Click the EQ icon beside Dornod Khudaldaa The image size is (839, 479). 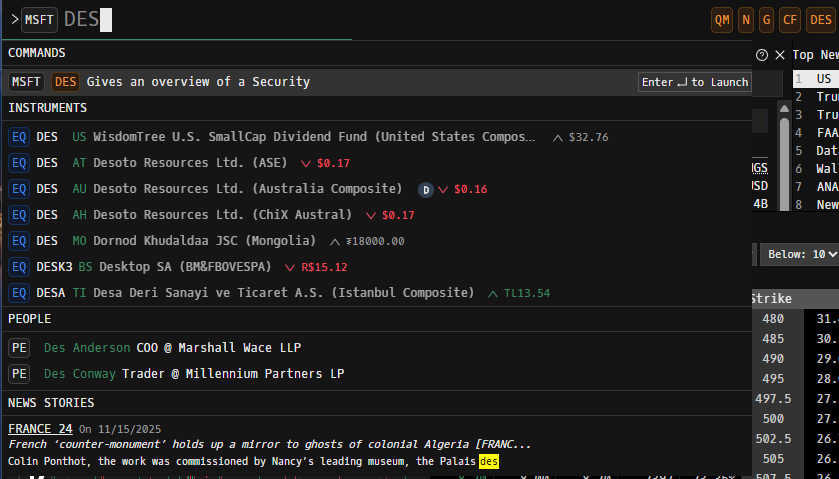point(19,241)
